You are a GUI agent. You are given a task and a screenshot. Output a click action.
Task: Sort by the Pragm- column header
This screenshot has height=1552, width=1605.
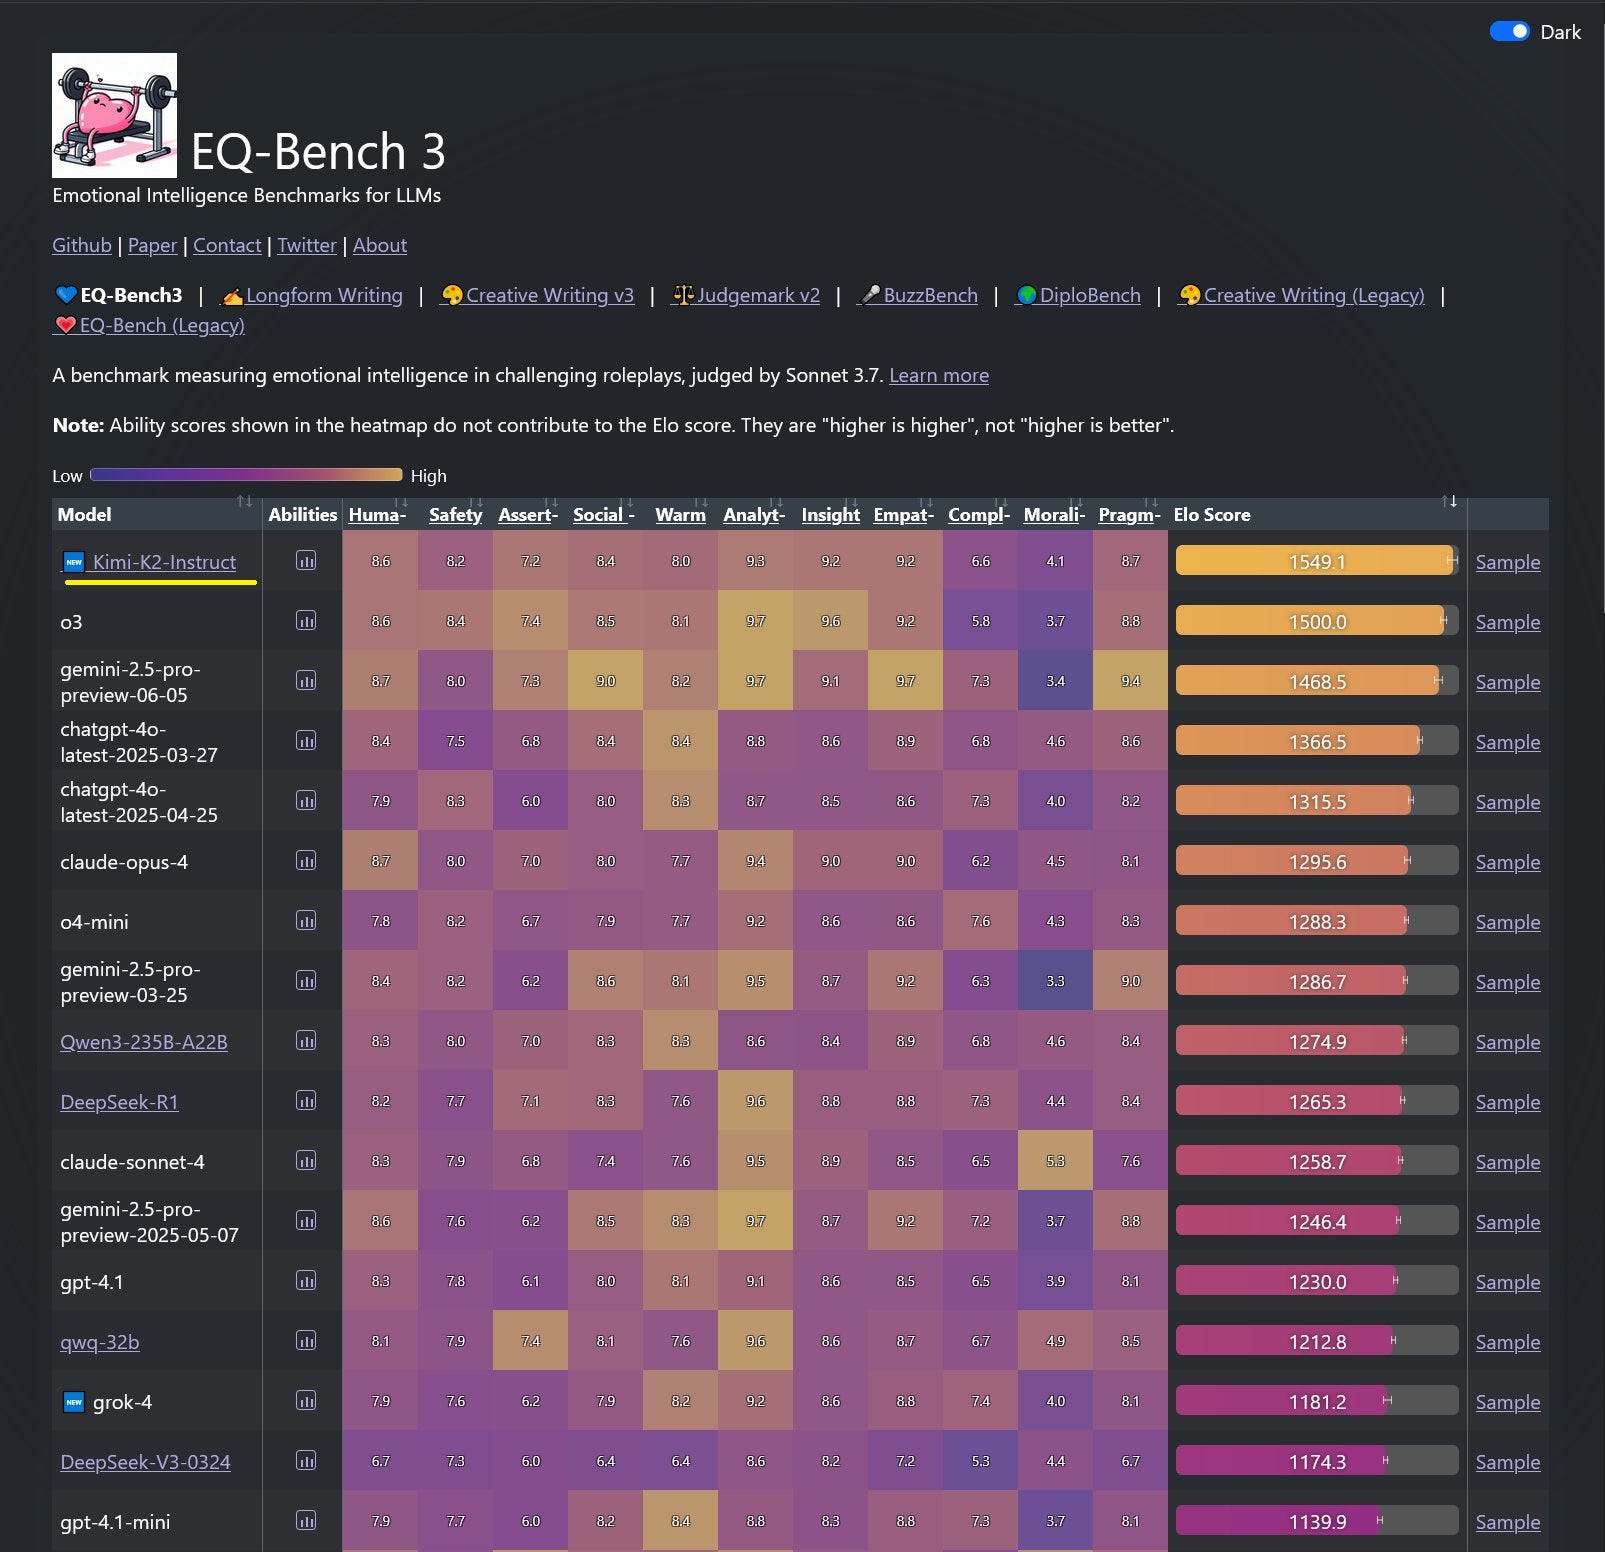1129,514
